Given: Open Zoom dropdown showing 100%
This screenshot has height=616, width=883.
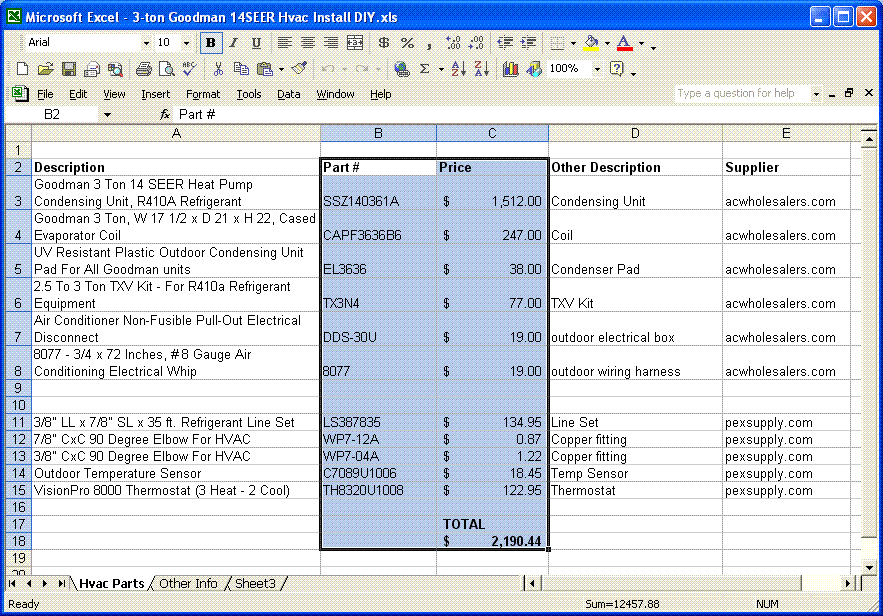Looking at the screenshot, I should [x=597, y=69].
